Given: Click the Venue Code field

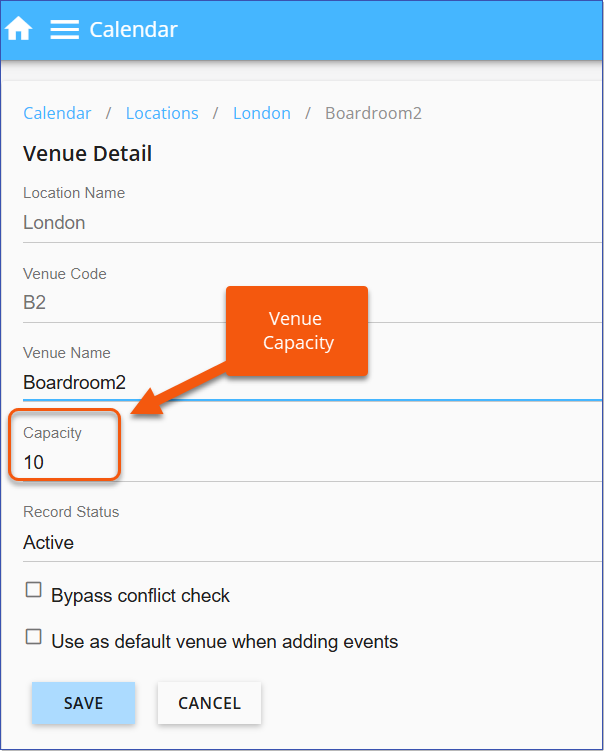Looking at the screenshot, I should tap(300, 302).
